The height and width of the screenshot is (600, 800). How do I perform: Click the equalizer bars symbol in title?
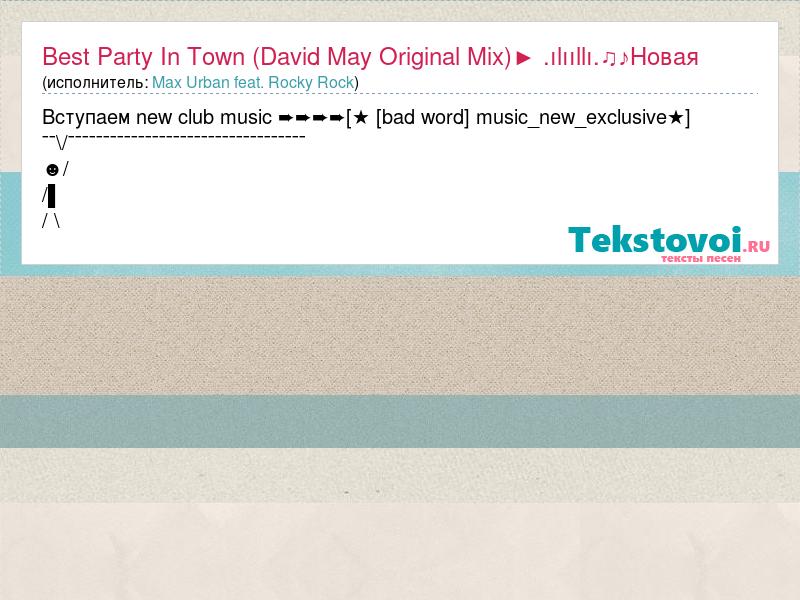pyautogui.click(x=571, y=58)
